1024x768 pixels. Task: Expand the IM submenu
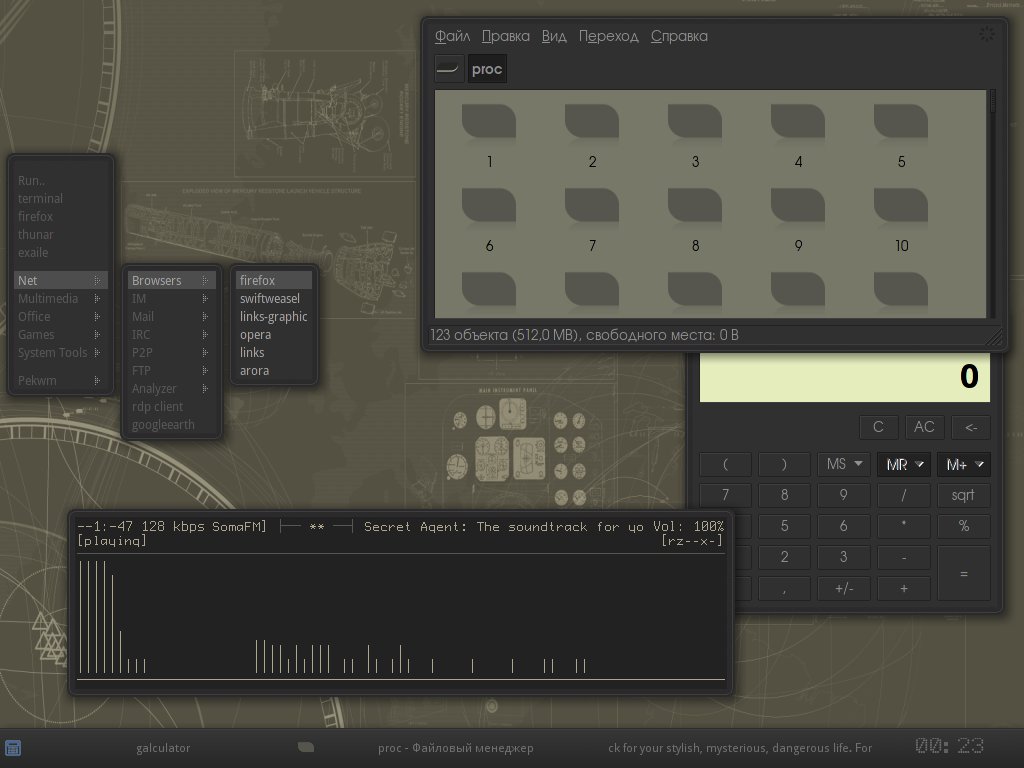click(x=171, y=298)
